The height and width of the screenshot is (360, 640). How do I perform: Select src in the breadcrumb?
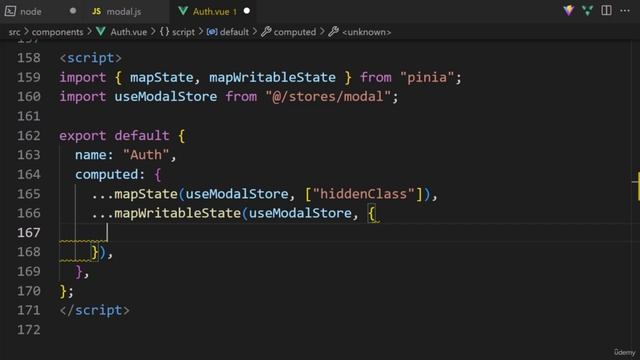click(x=14, y=32)
